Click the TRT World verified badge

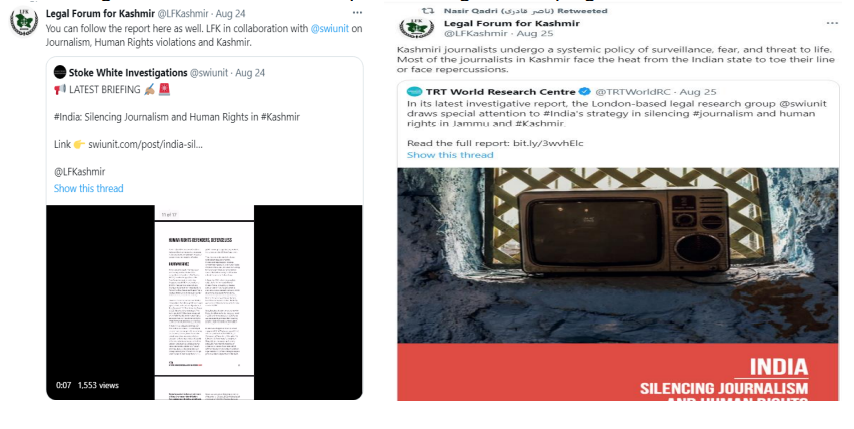pyautogui.click(x=585, y=91)
